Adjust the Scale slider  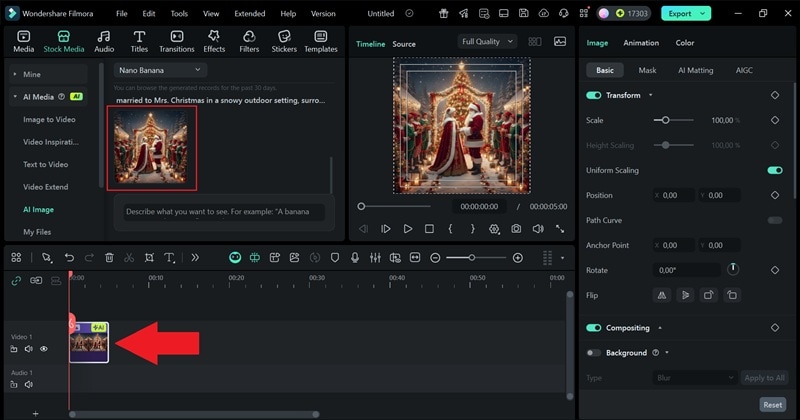673,120
